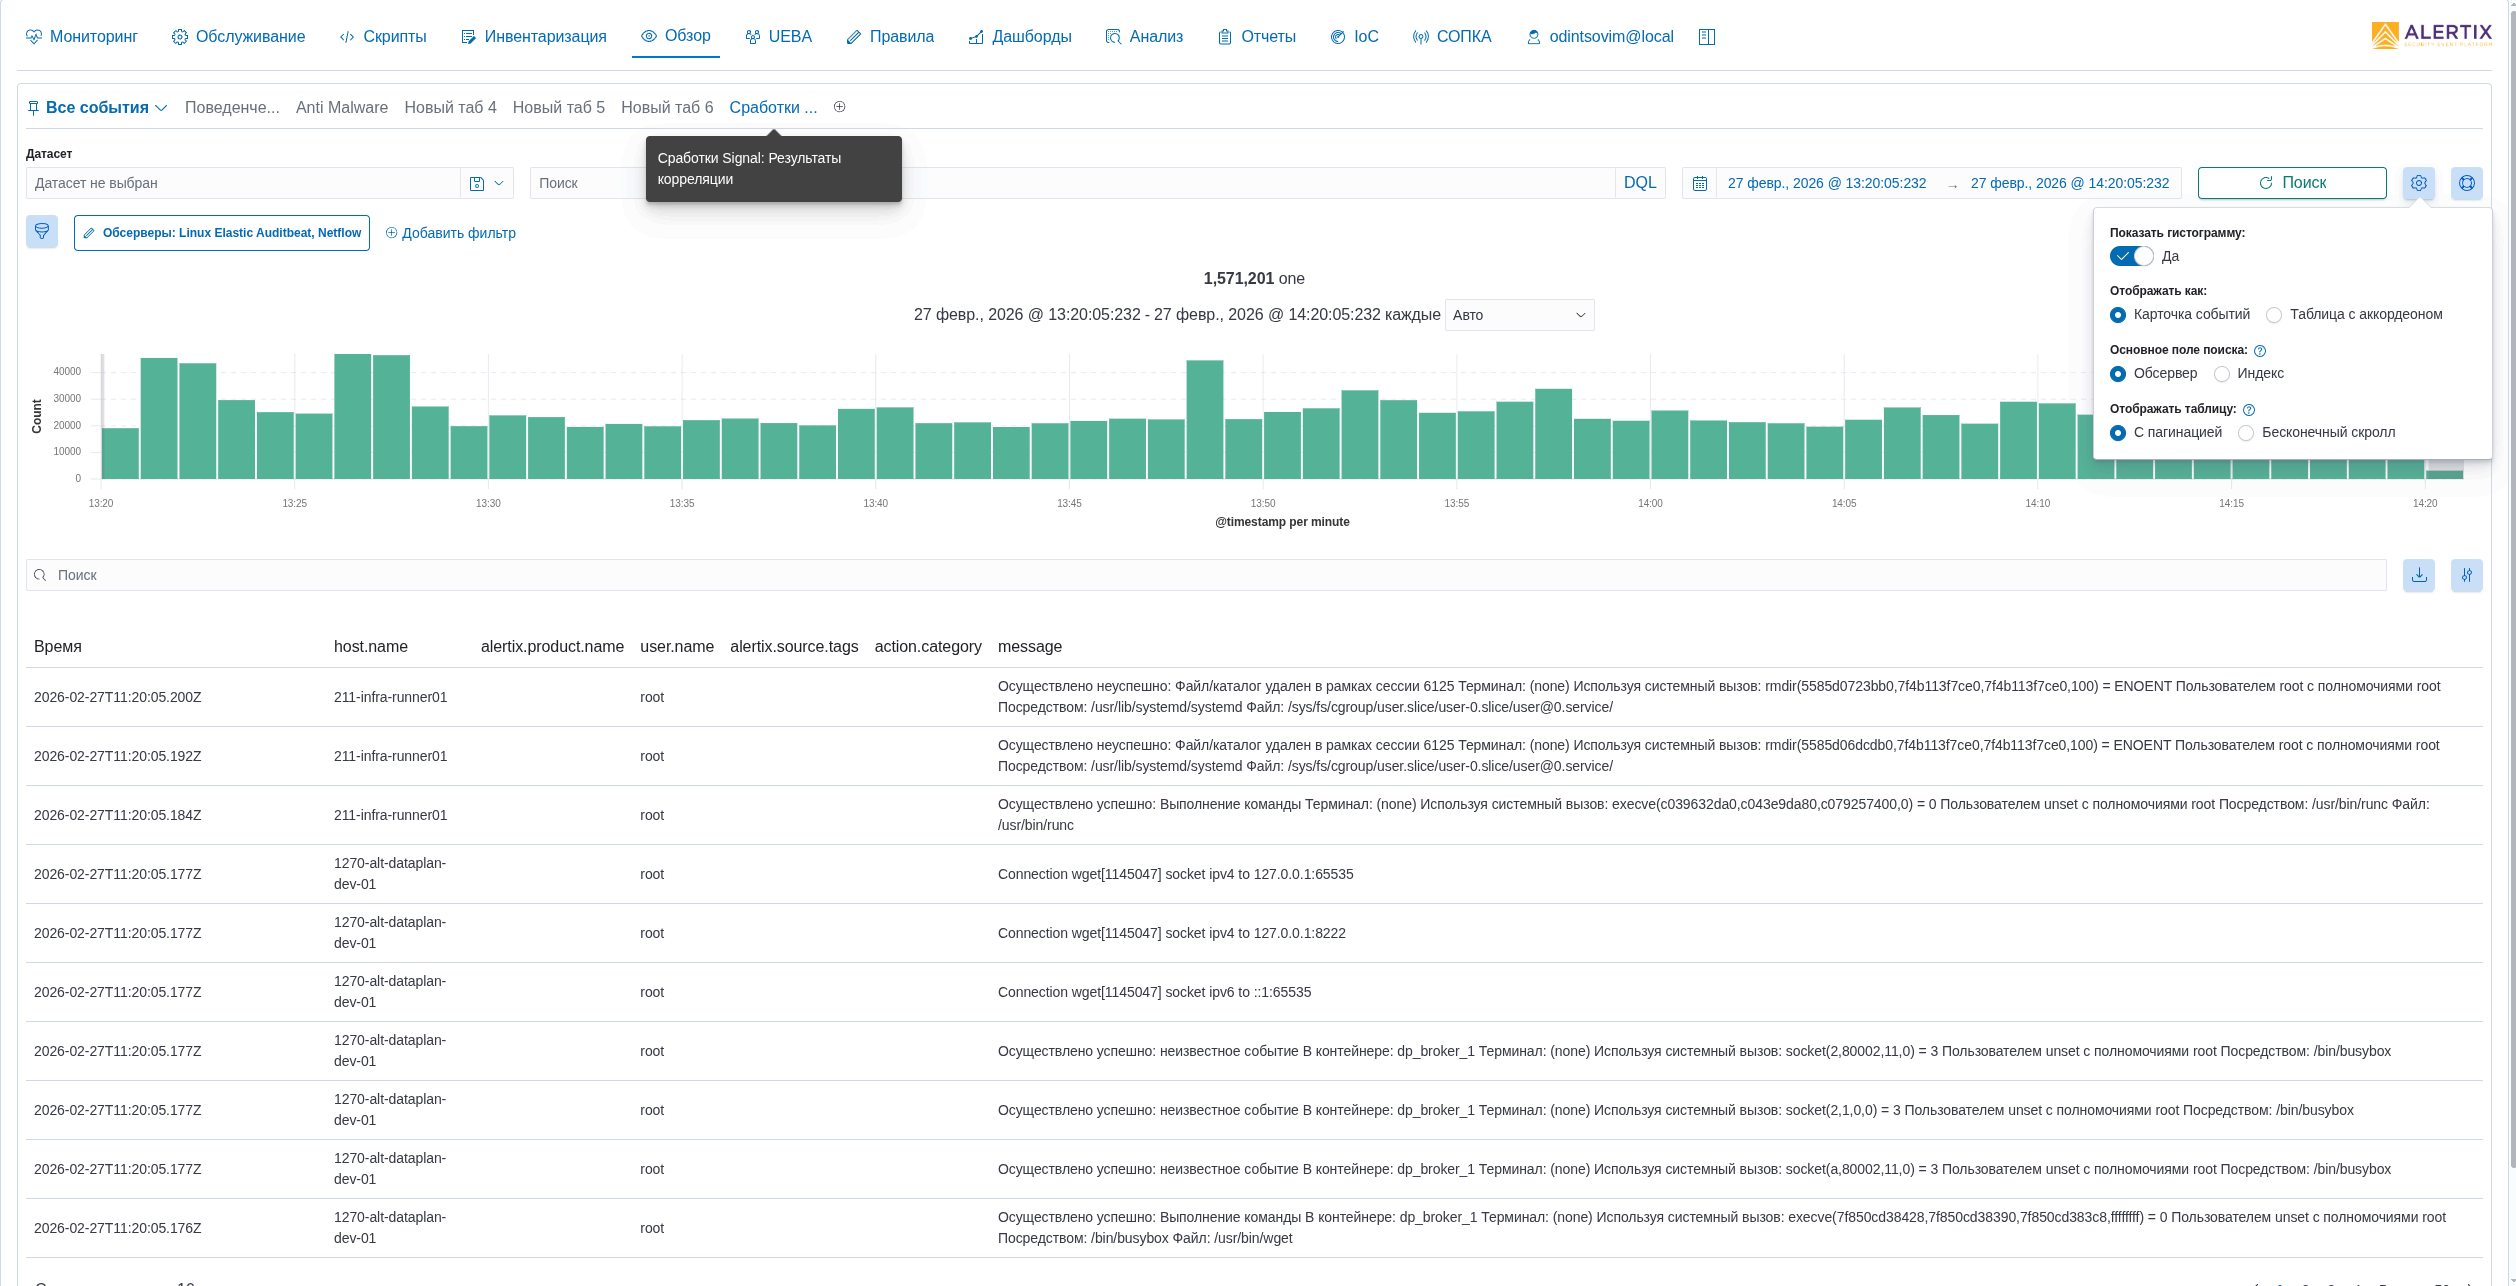Expand the Все события tab chevron
Viewport: 2516px width, 1286px height.
(161, 108)
